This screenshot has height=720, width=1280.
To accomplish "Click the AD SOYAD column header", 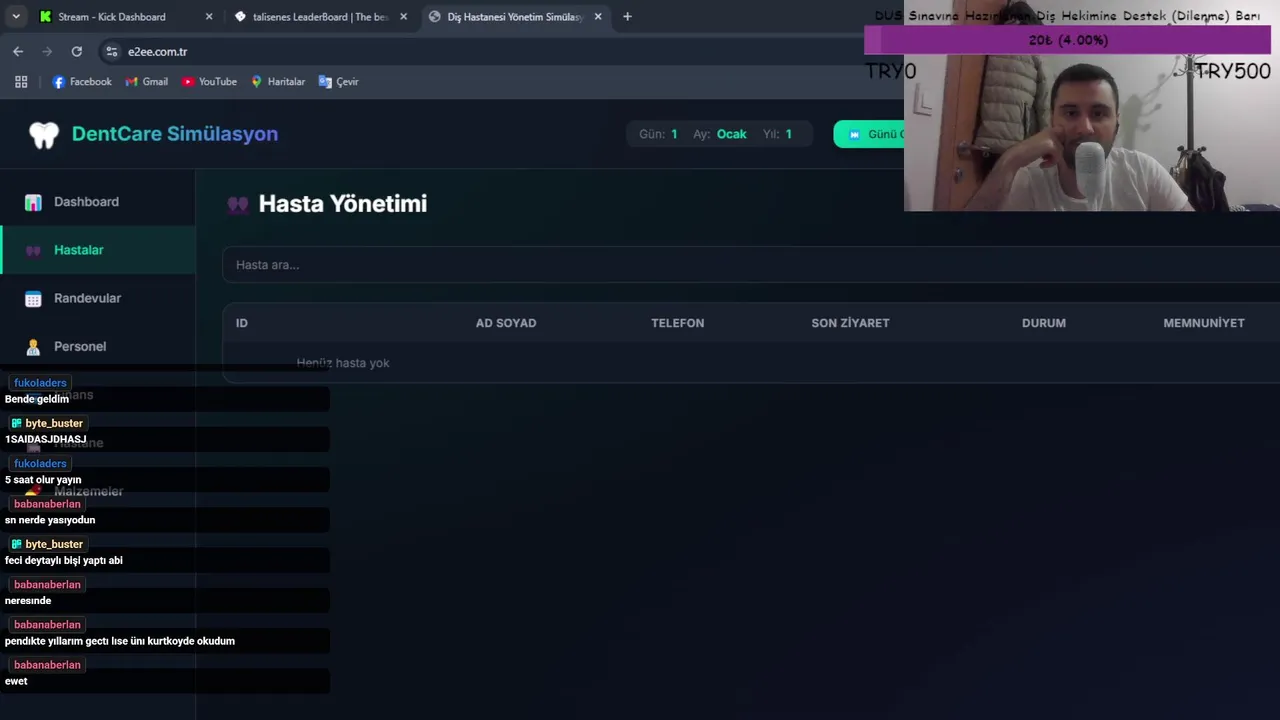I will [506, 323].
